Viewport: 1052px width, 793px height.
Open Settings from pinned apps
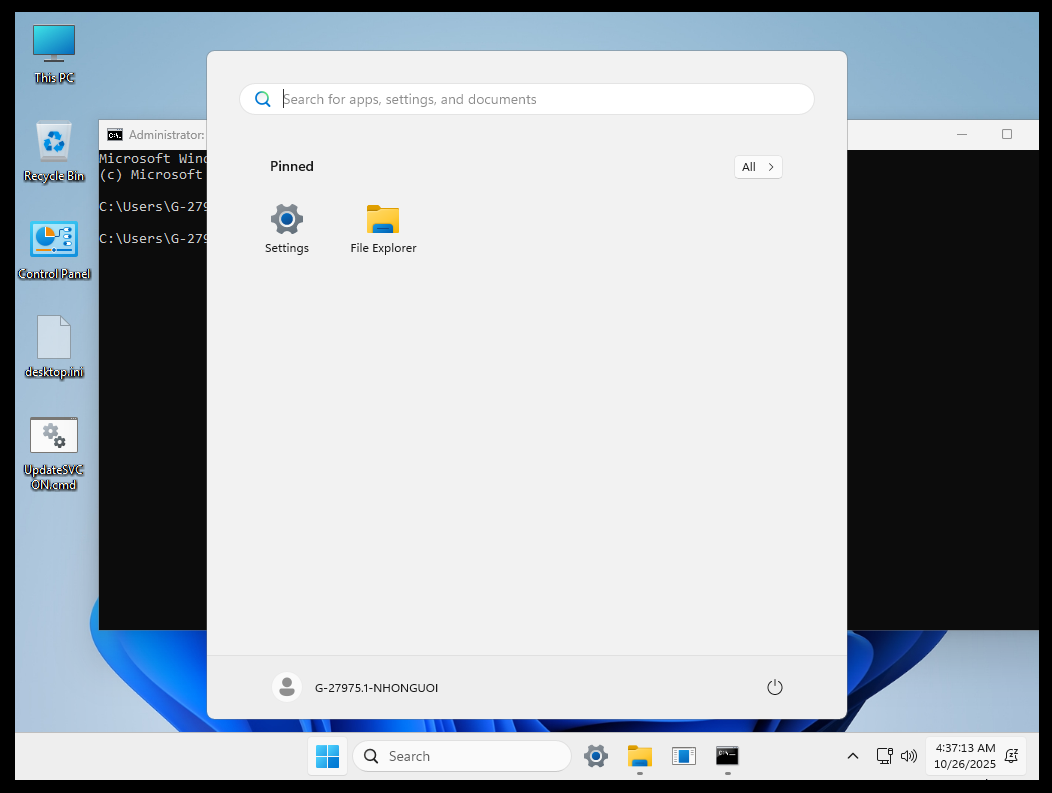click(x=286, y=229)
